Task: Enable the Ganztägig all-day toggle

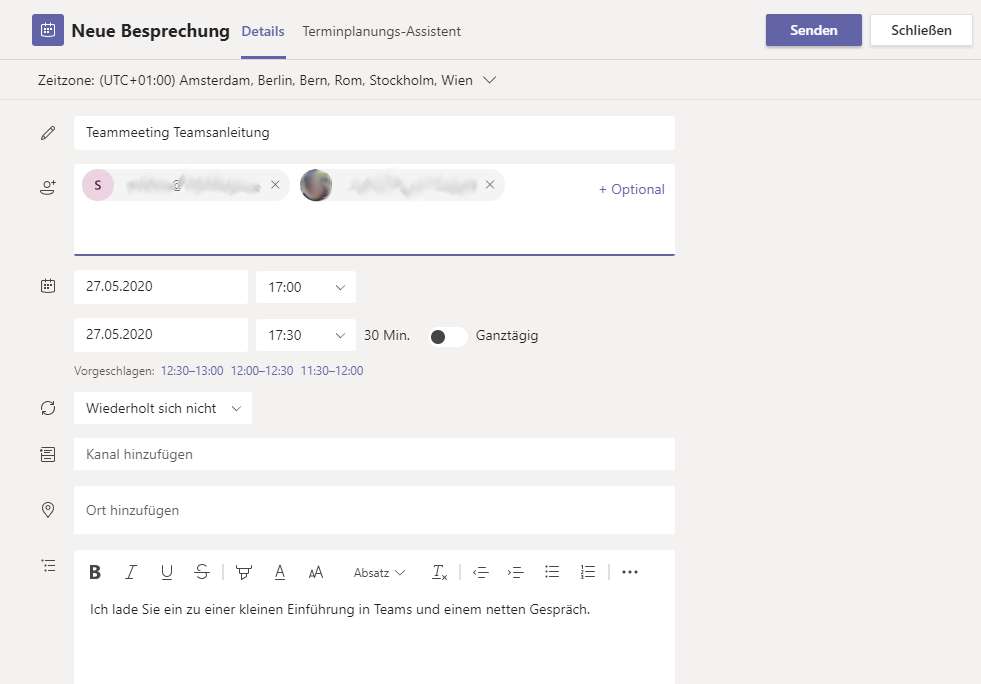Action: tap(447, 336)
